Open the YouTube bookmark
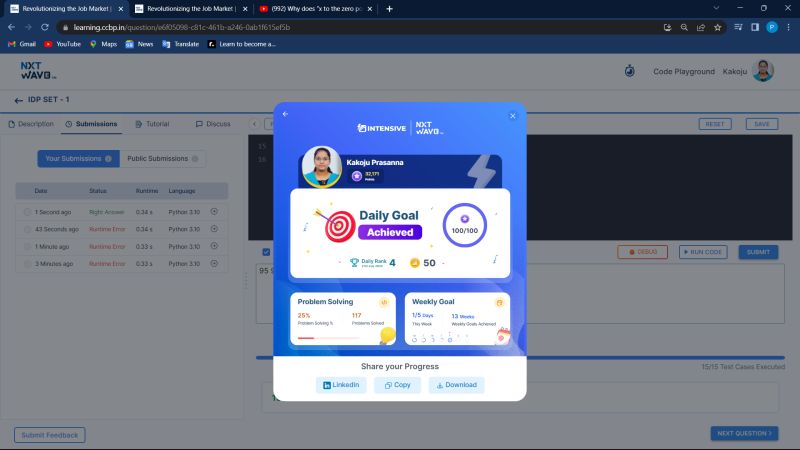 [63, 44]
